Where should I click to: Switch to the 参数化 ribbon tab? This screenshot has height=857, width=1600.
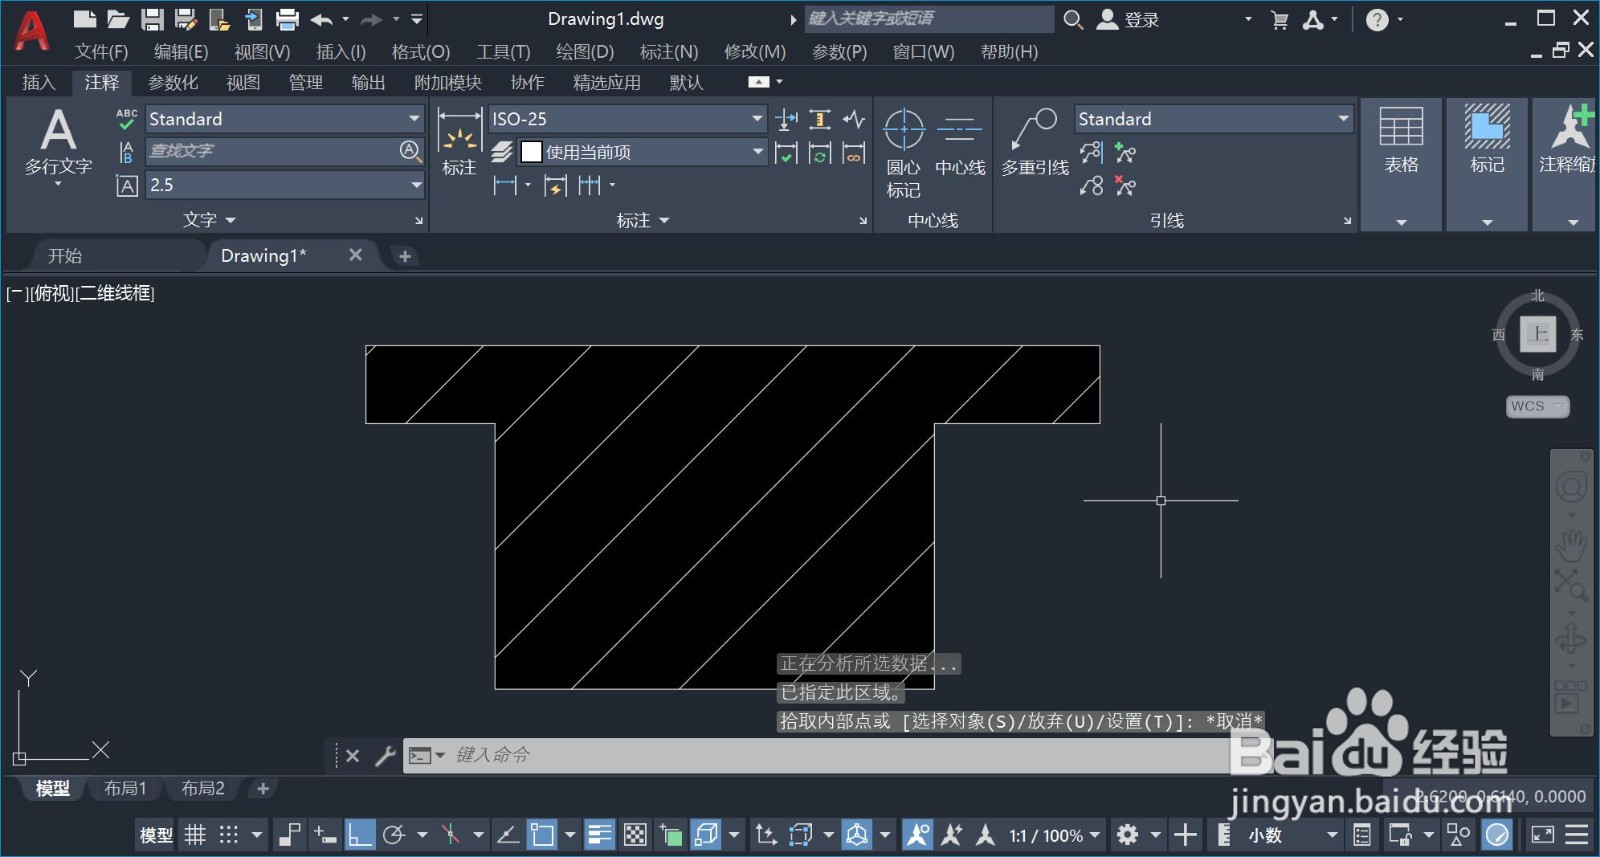(173, 82)
